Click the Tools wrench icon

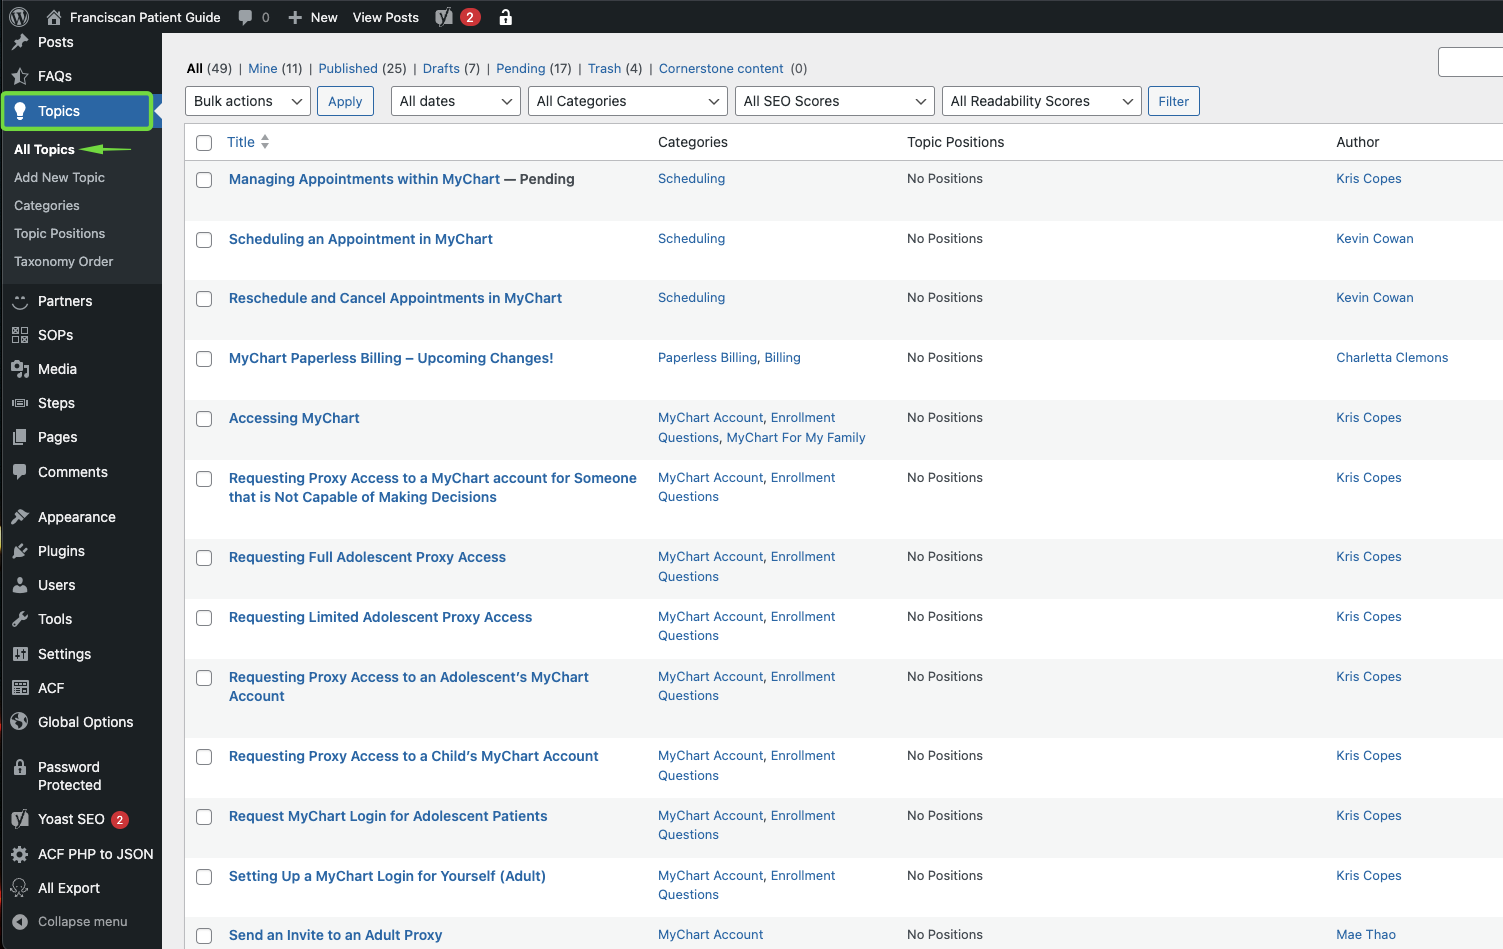pyautogui.click(x=20, y=619)
